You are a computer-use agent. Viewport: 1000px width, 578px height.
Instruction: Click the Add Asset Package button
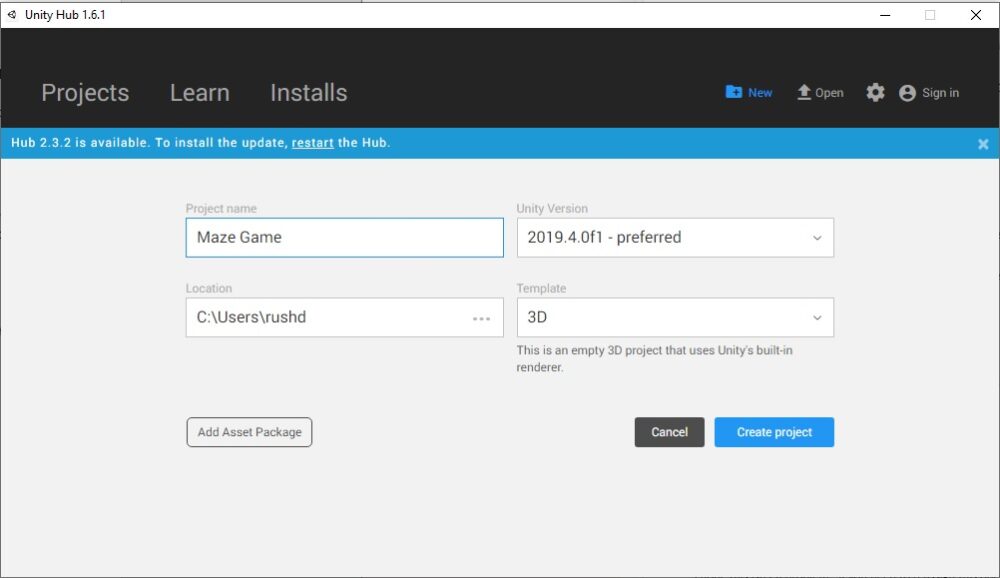click(x=249, y=432)
